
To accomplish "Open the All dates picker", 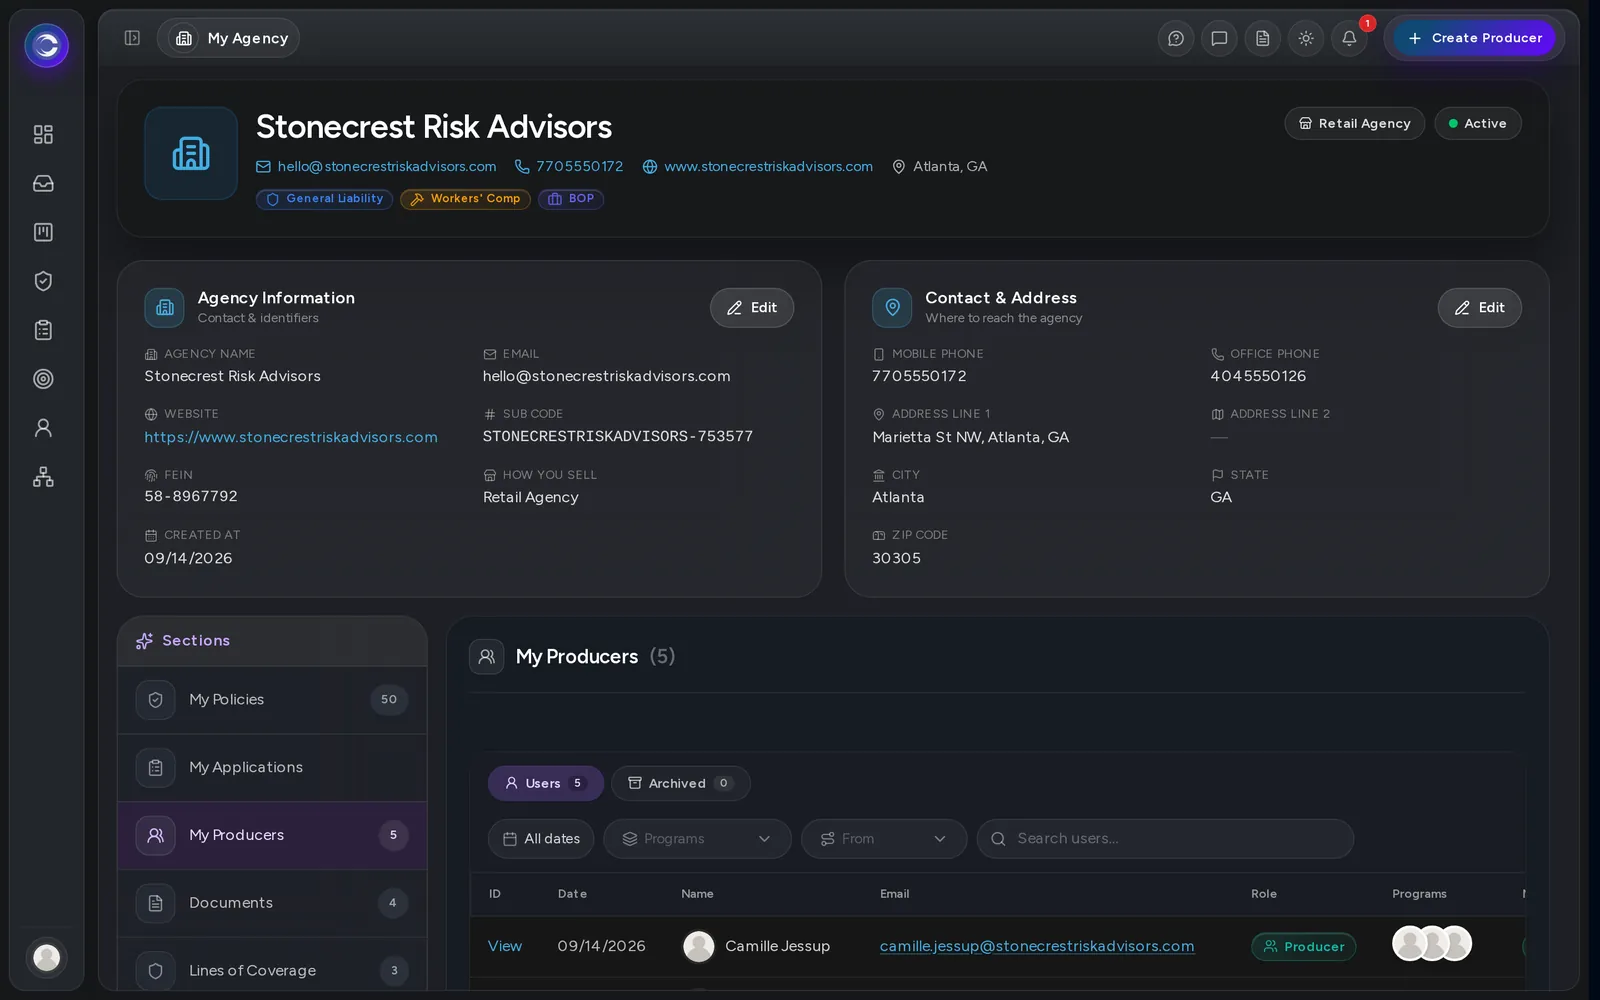I will click(541, 839).
